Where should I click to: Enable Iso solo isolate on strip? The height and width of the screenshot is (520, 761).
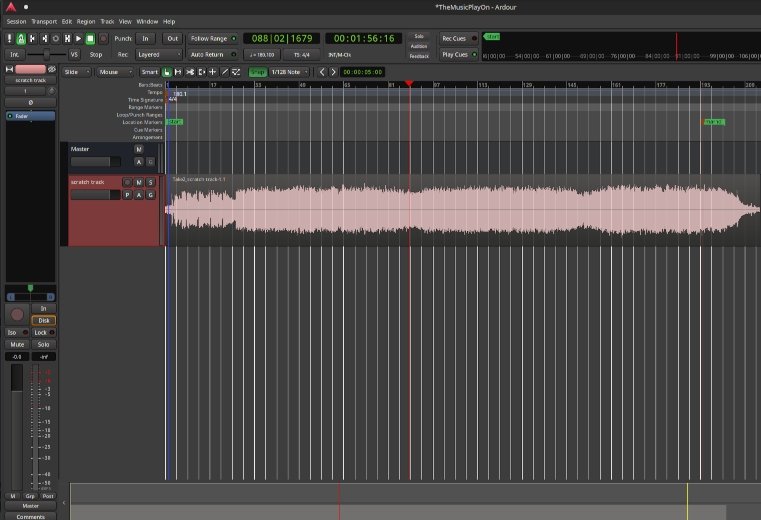point(17,333)
